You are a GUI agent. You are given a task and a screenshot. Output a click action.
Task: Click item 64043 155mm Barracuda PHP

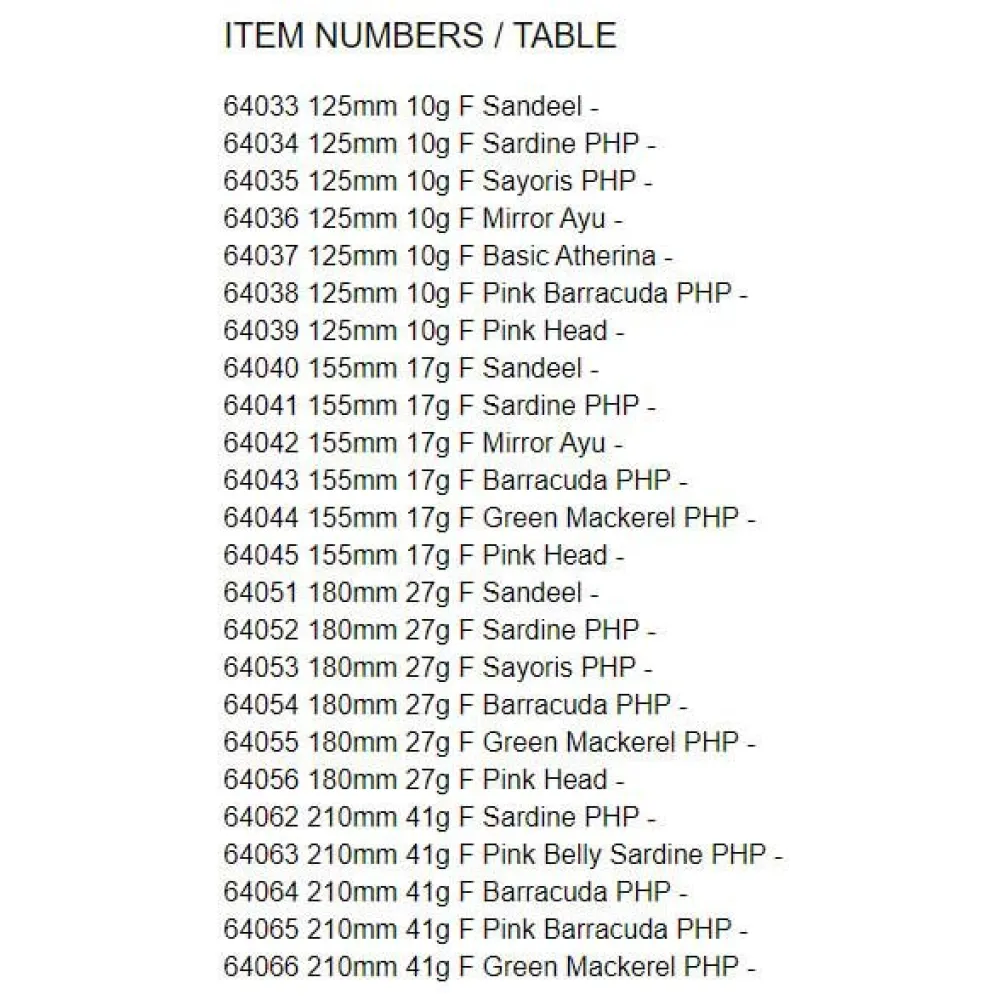(455, 480)
